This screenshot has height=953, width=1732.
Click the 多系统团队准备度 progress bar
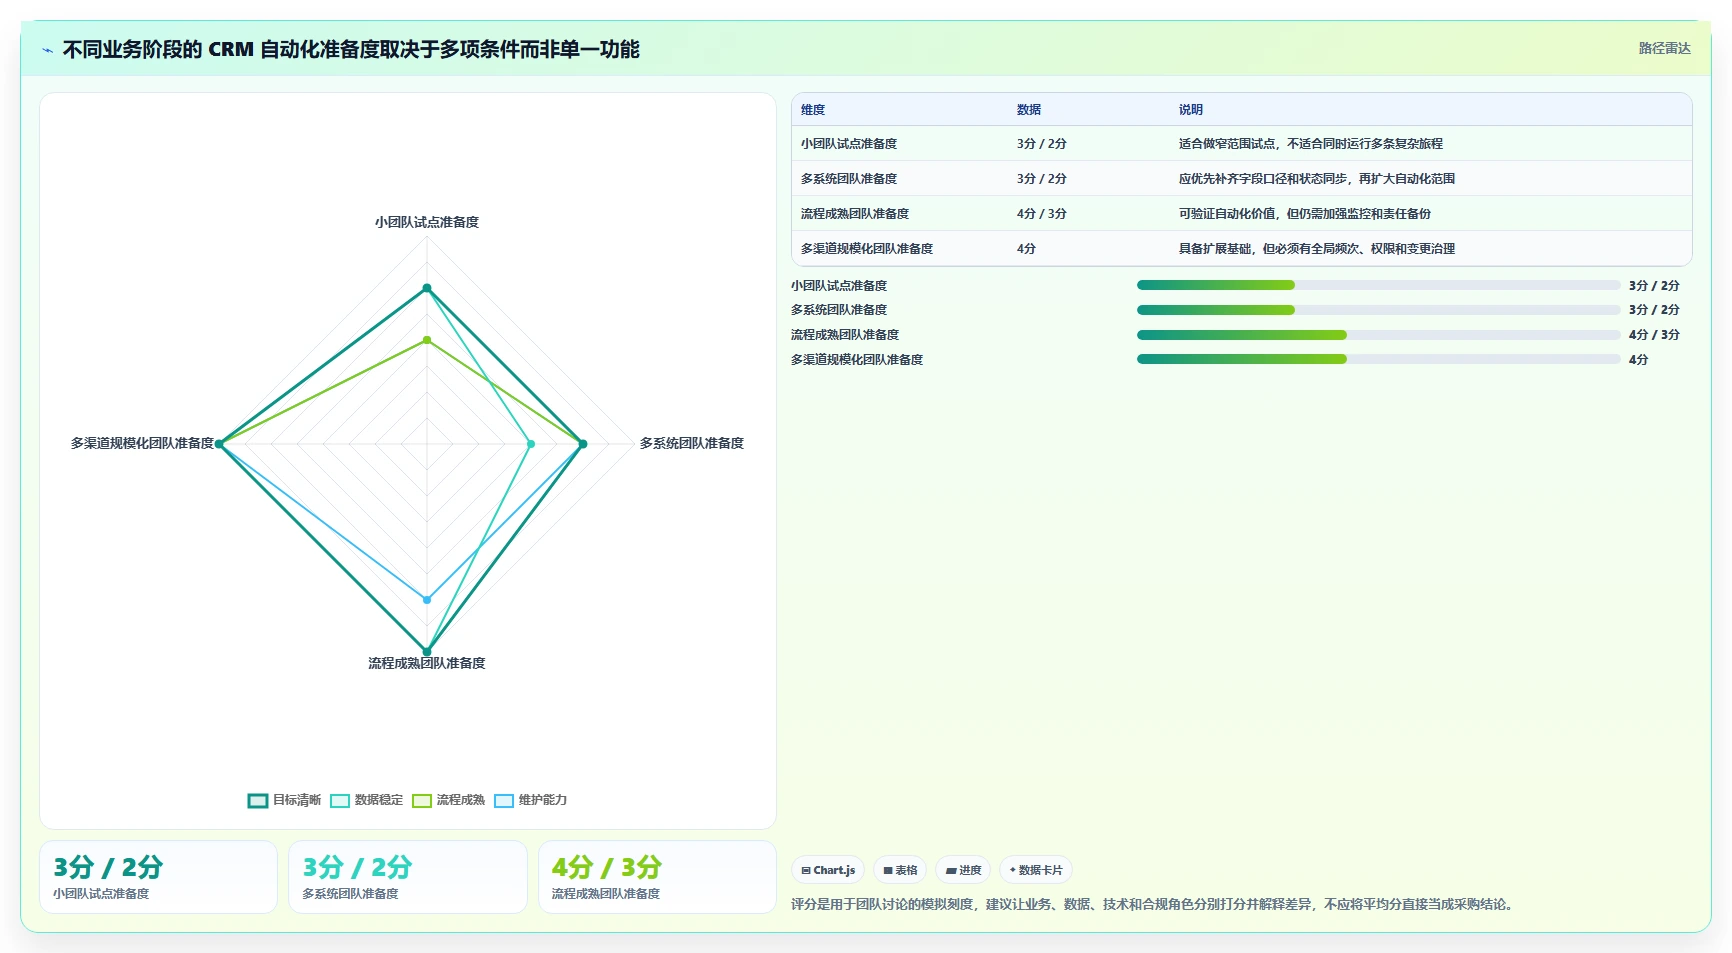[1378, 310]
